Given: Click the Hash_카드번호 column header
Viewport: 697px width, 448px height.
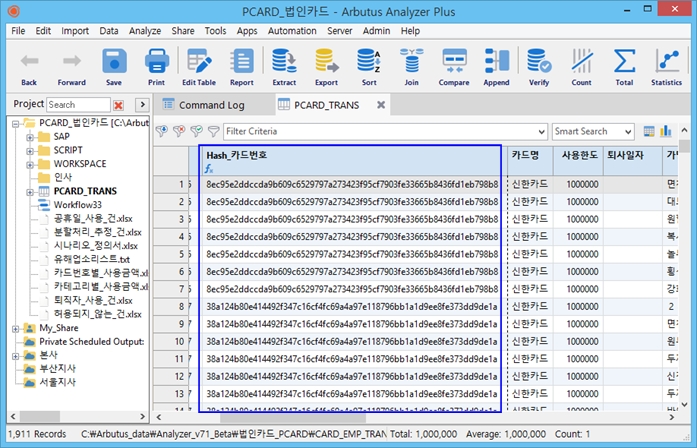Looking at the screenshot, I should pos(351,160).
